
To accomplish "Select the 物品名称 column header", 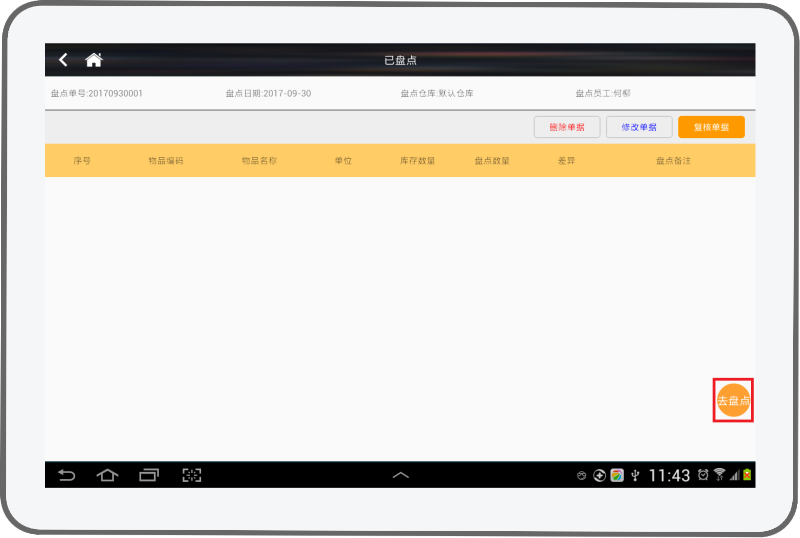I will click(259, 161).
